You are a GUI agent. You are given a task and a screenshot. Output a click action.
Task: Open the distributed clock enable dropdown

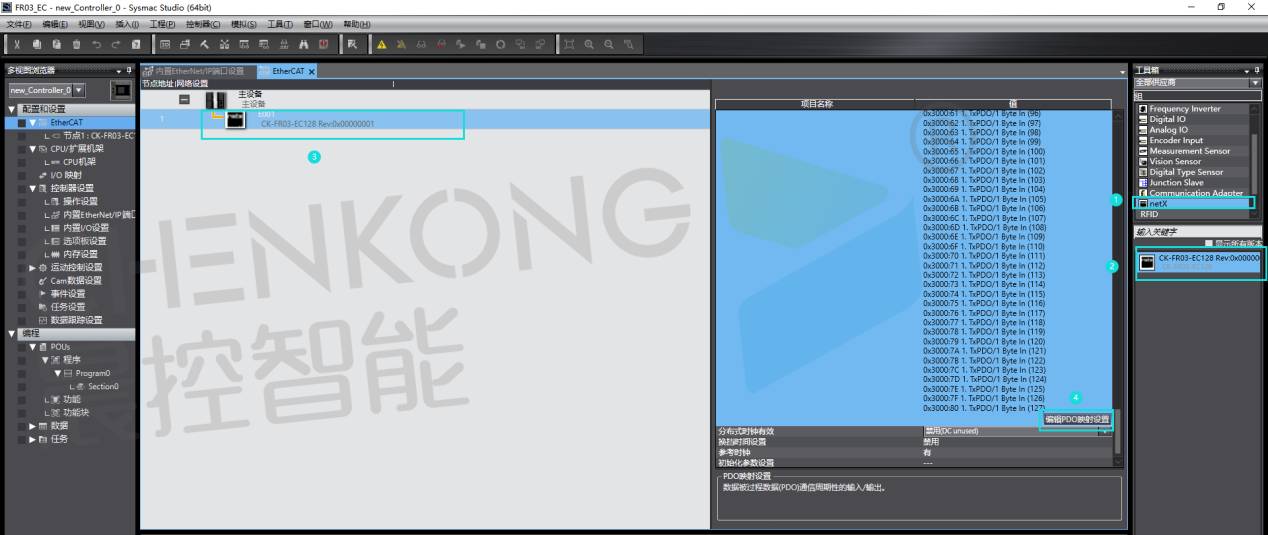click(1104, 431)
